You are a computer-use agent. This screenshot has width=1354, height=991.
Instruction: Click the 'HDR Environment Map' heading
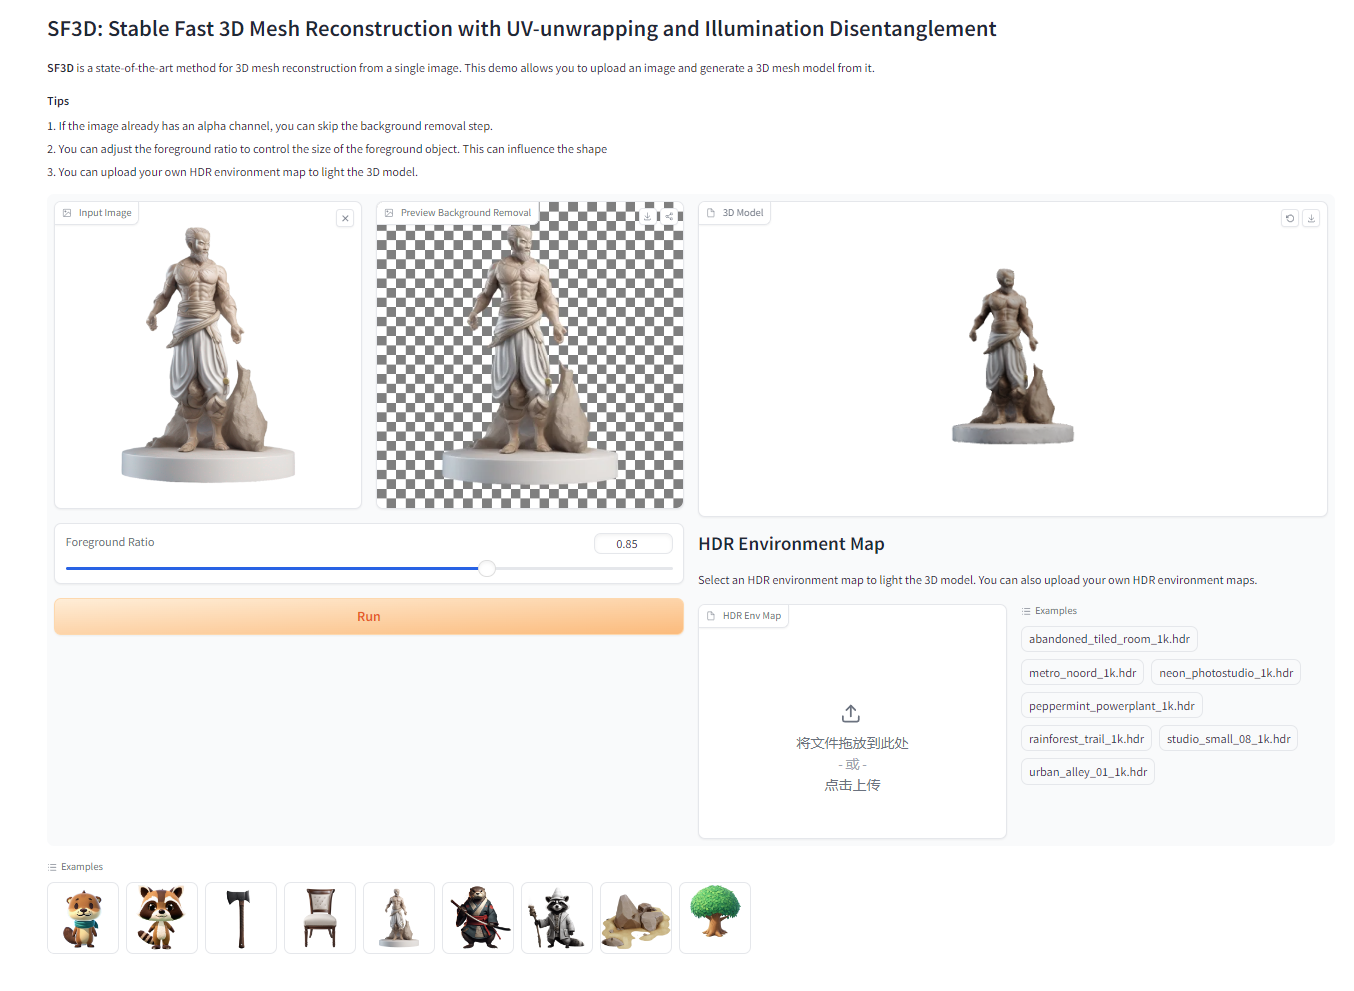click(x=791, y=544)
